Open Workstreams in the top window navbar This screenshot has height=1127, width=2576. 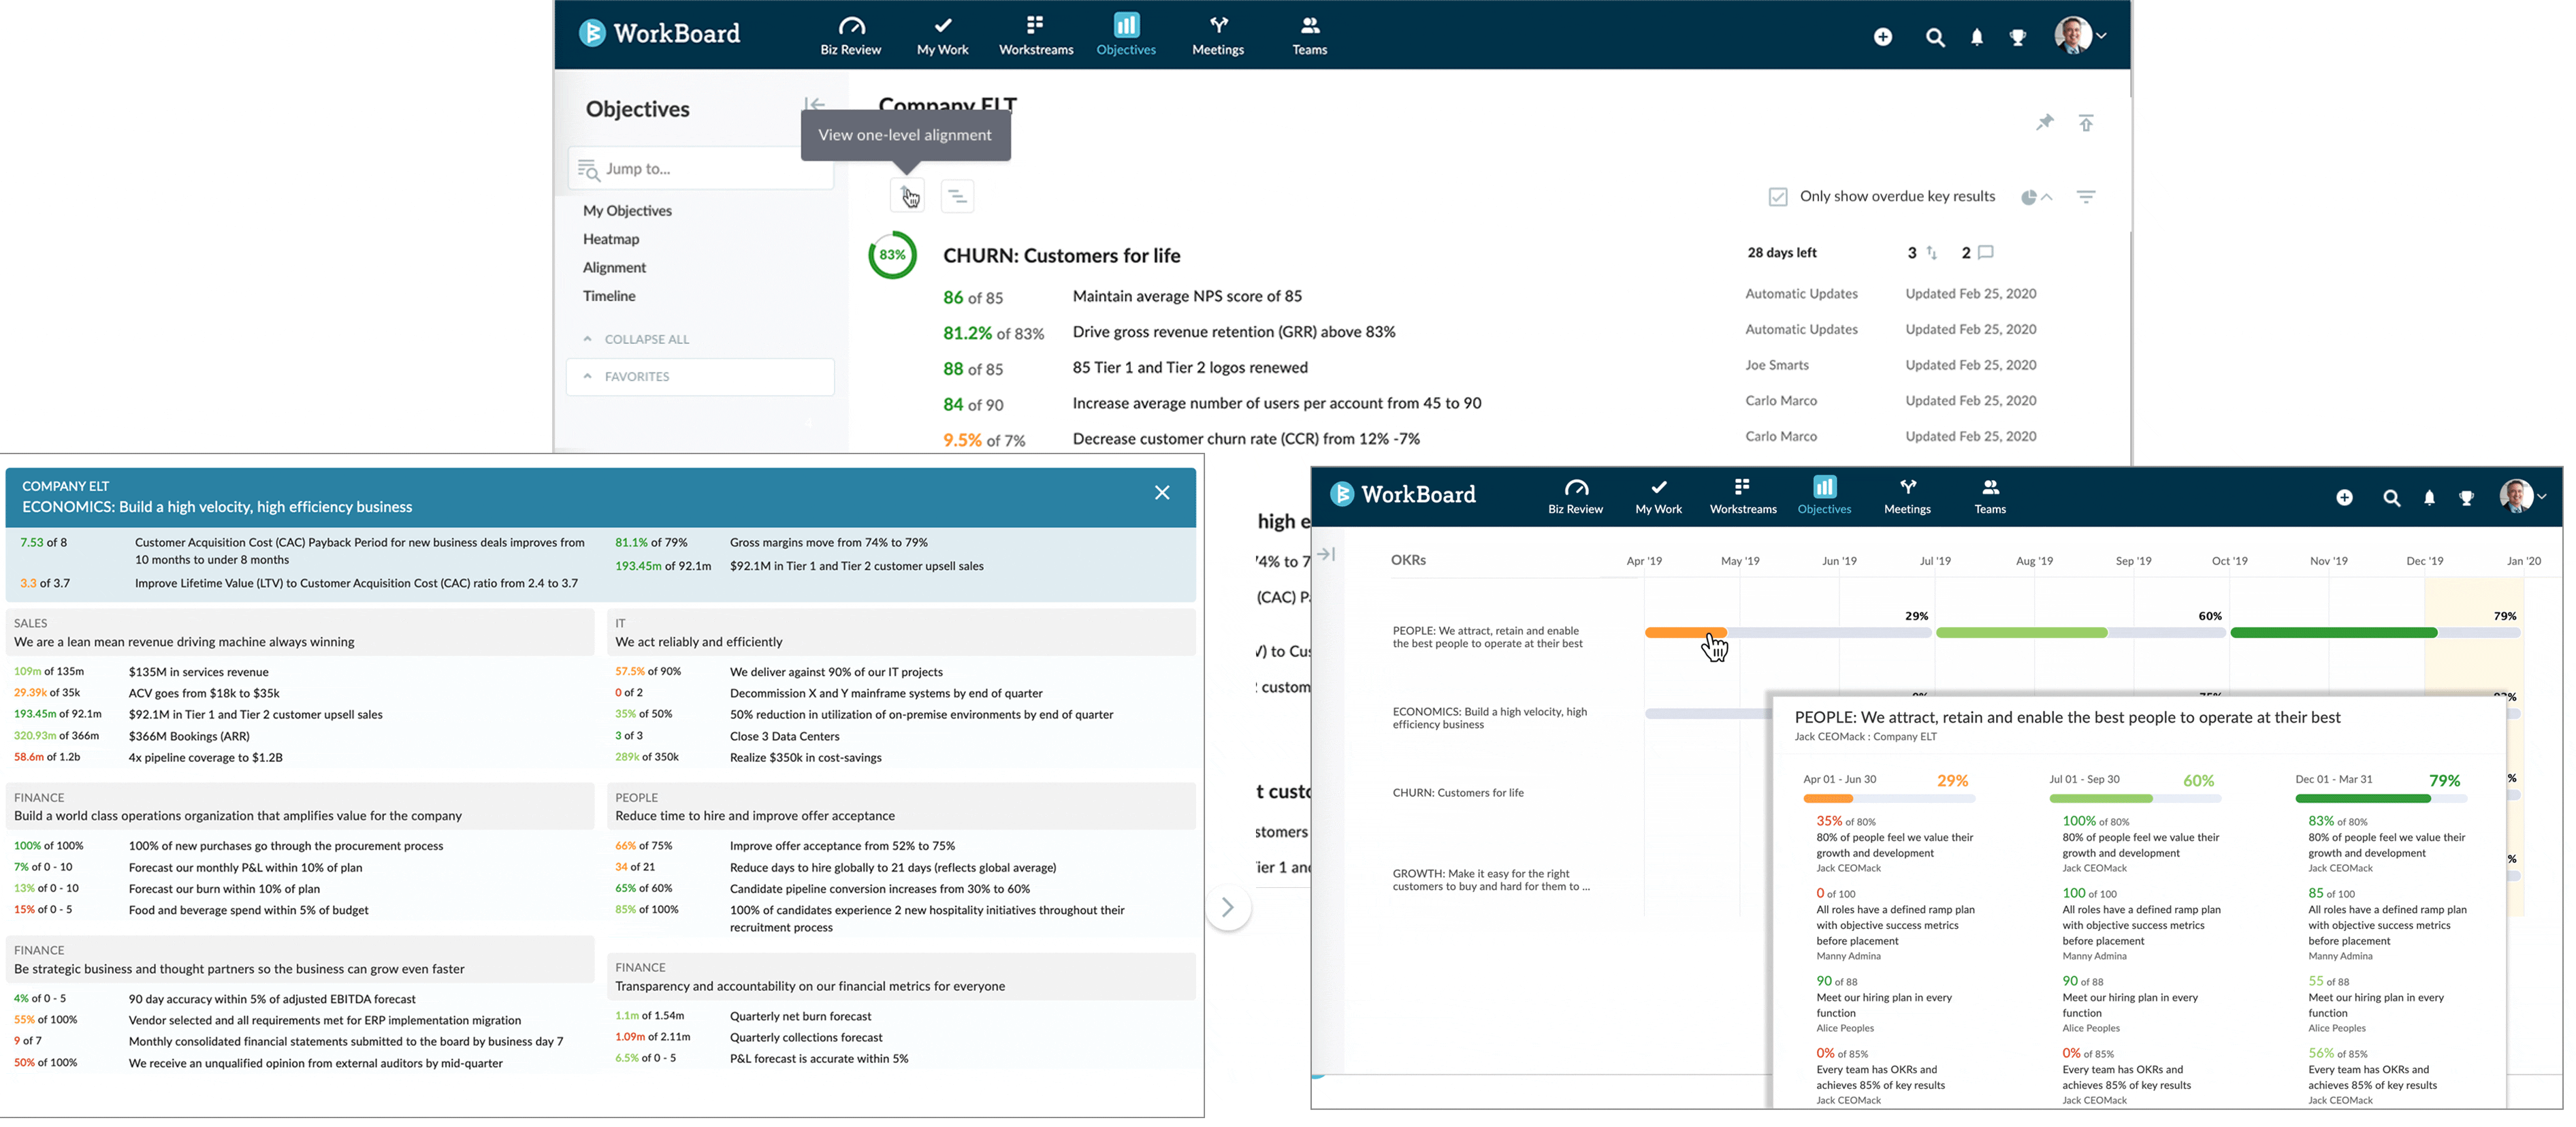(1035, 35)
